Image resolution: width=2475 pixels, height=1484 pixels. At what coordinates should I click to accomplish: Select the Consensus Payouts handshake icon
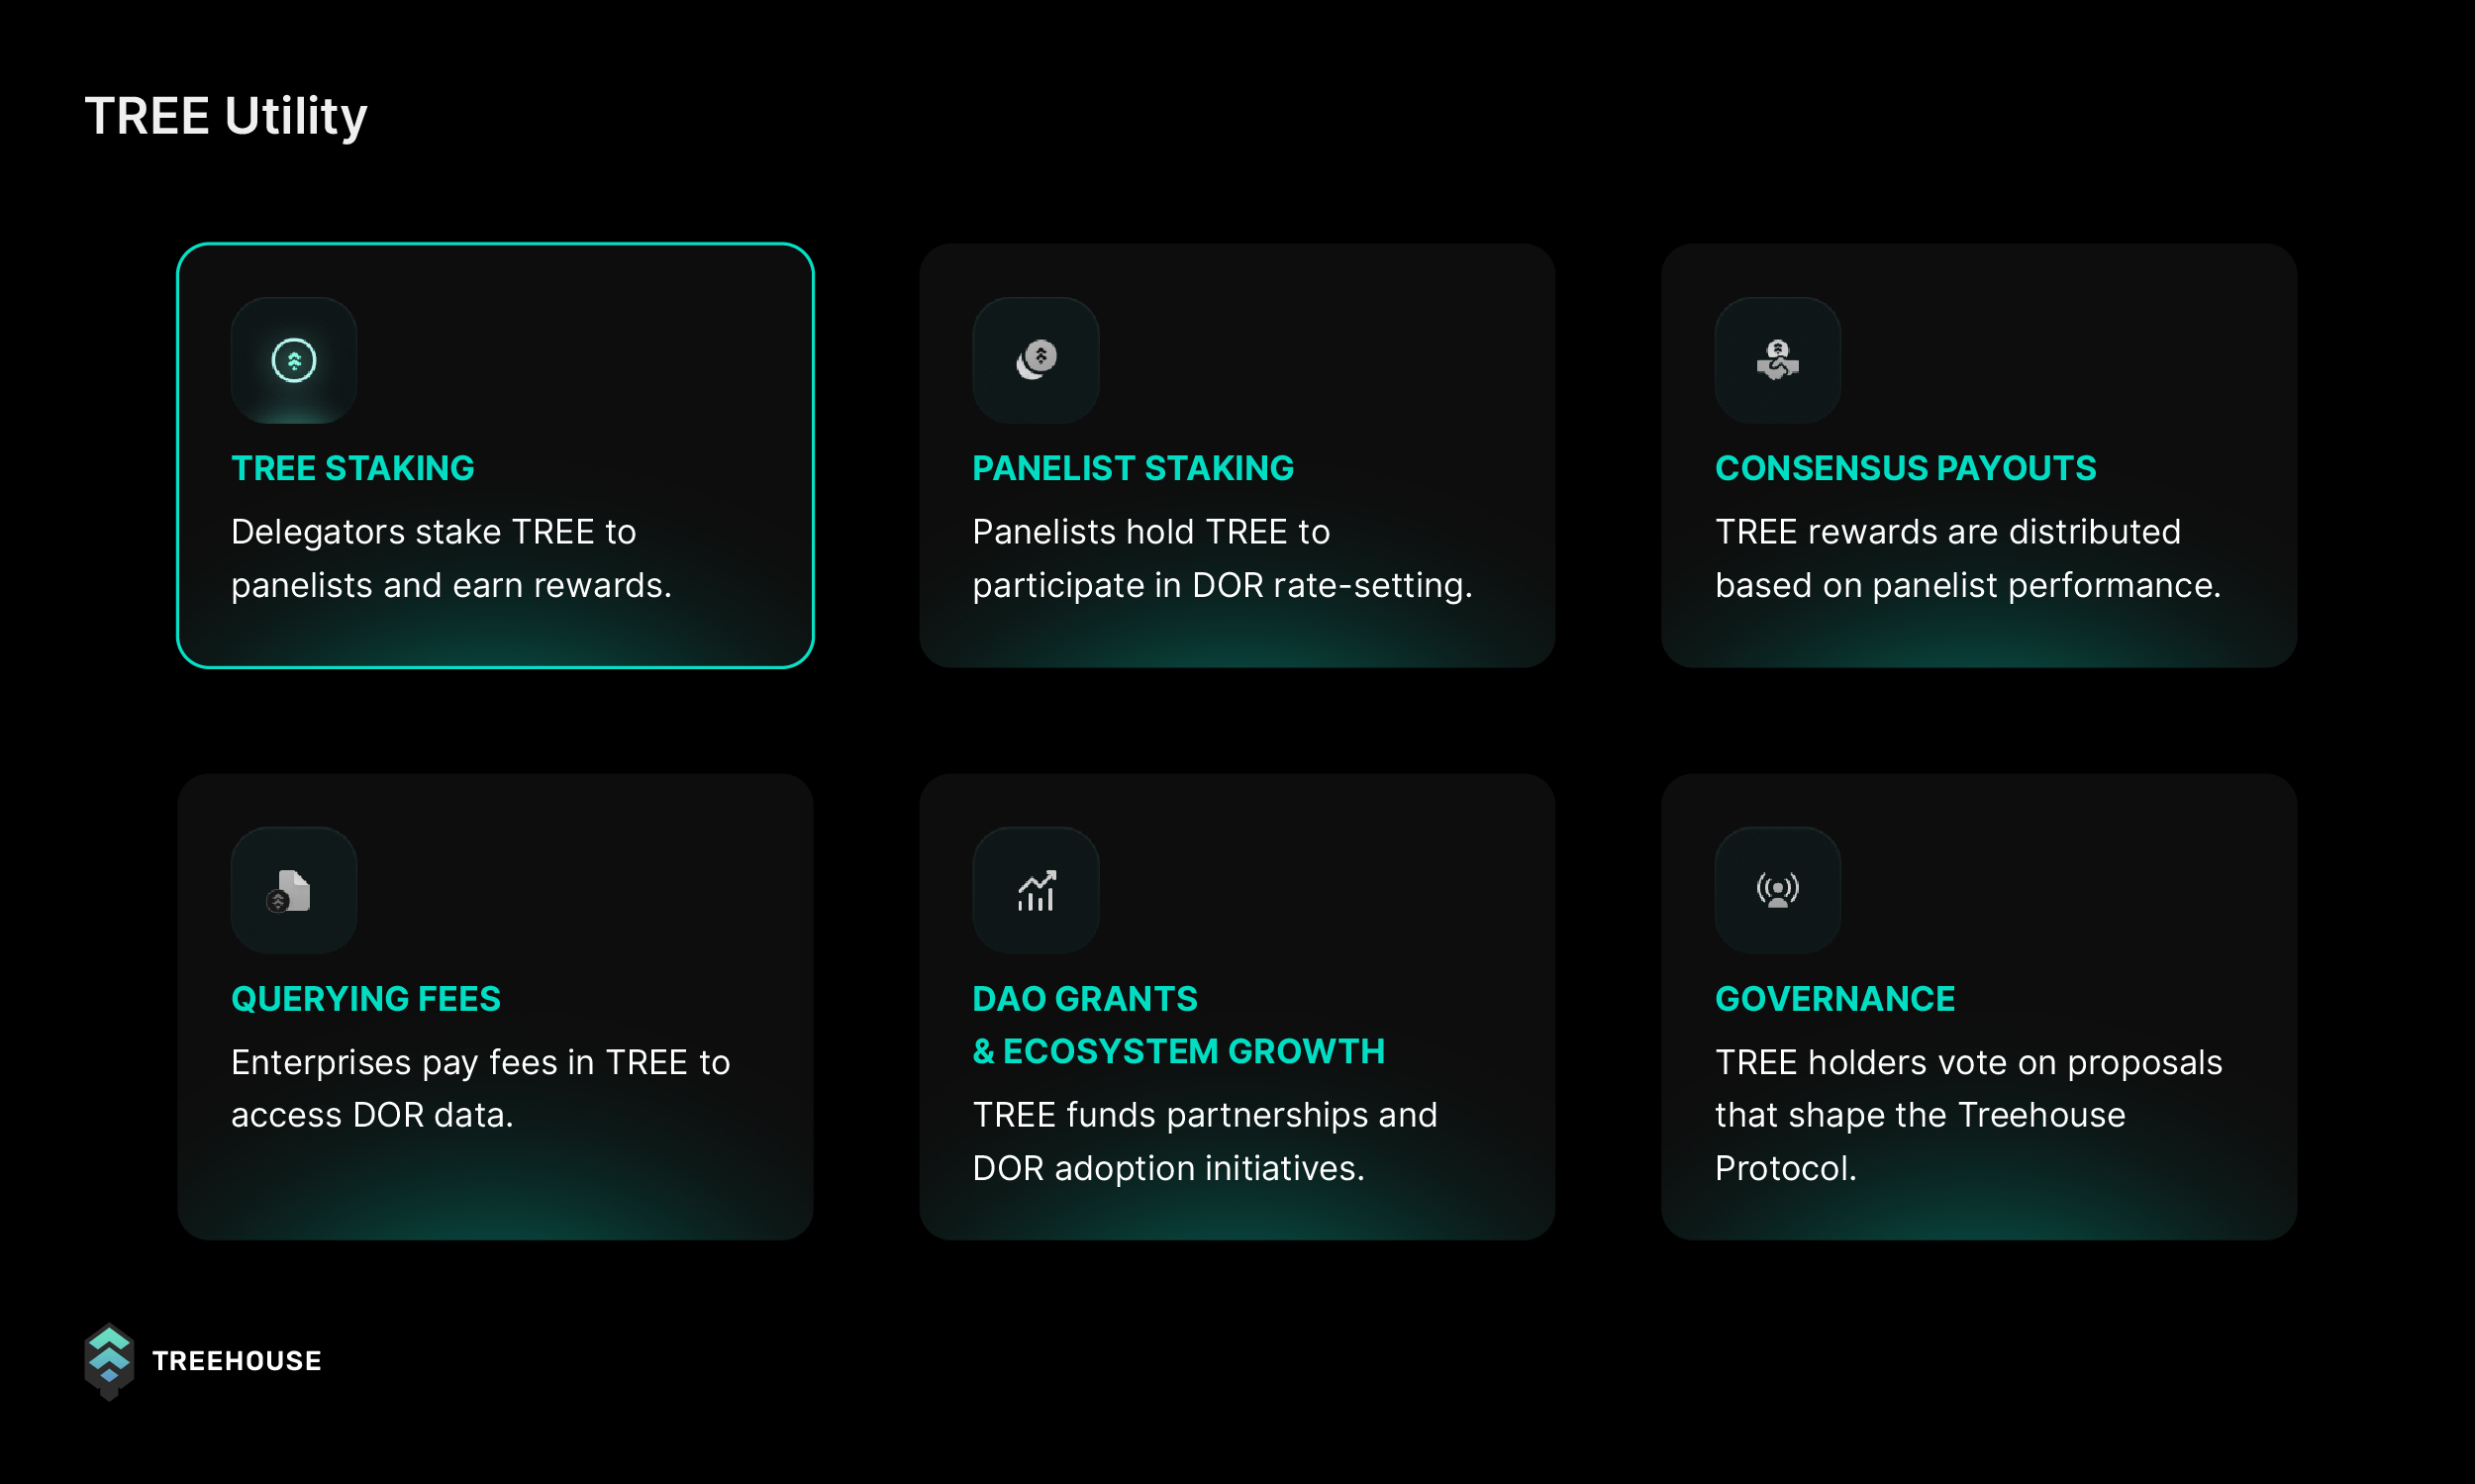pyautogui.click(x=1777, y=360)
